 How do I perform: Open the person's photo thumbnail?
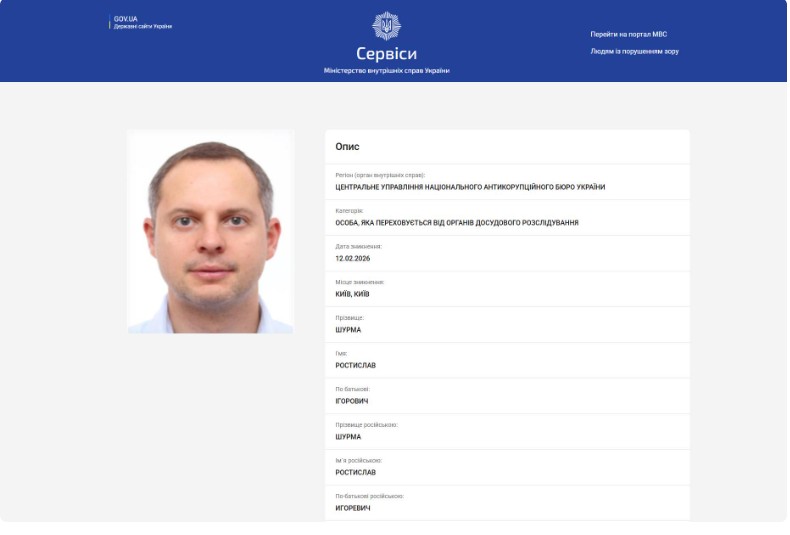(x=210, y=232)
